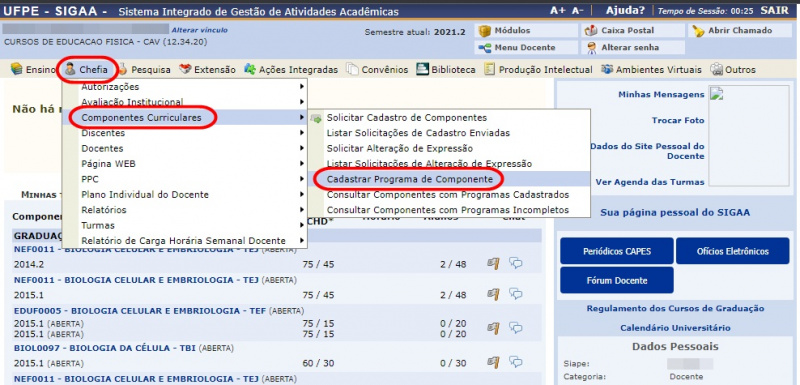Click the profile photo placeholder
800x385 pixels.
749,136
